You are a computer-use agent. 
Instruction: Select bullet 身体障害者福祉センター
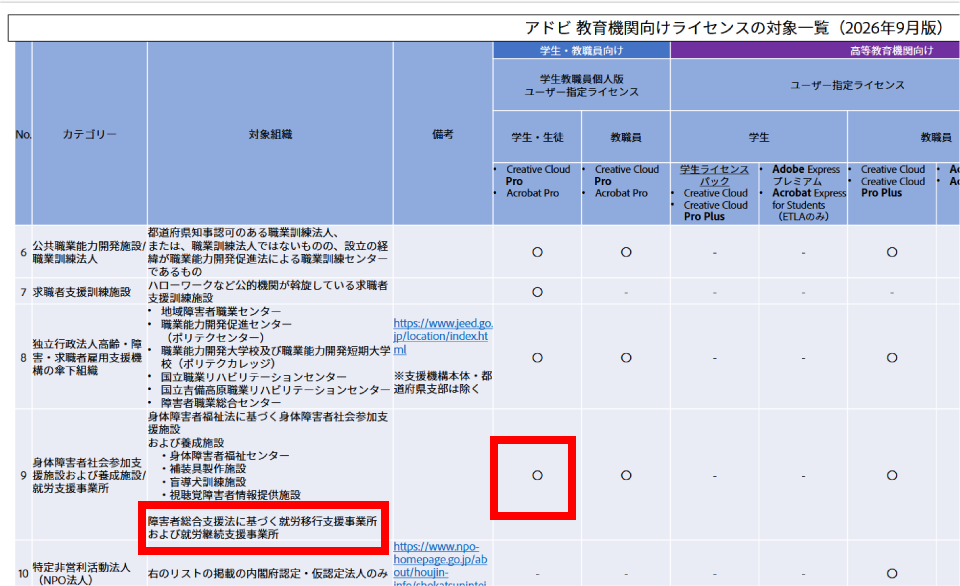(229, 456)
